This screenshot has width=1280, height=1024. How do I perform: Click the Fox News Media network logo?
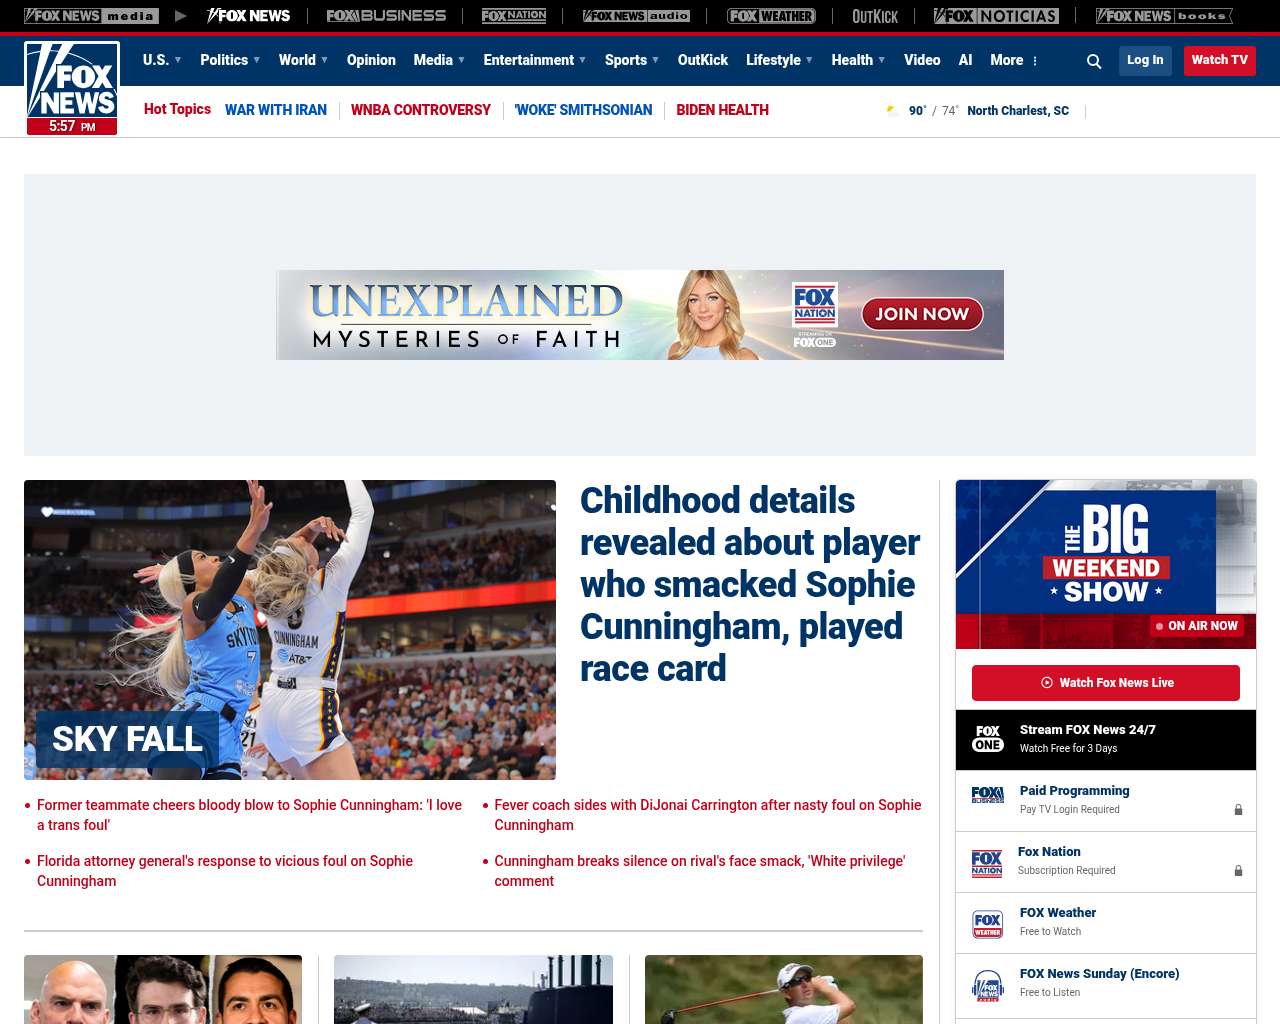click(x=91, y=16)
